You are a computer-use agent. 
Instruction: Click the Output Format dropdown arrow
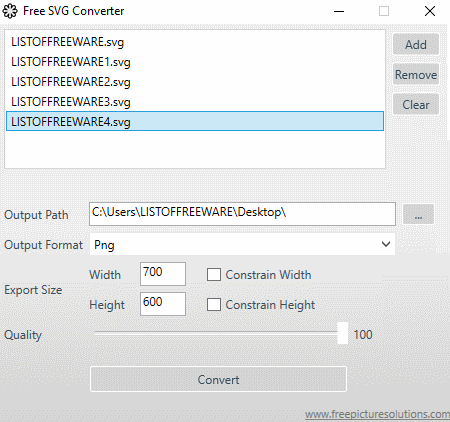click(386, 244)
